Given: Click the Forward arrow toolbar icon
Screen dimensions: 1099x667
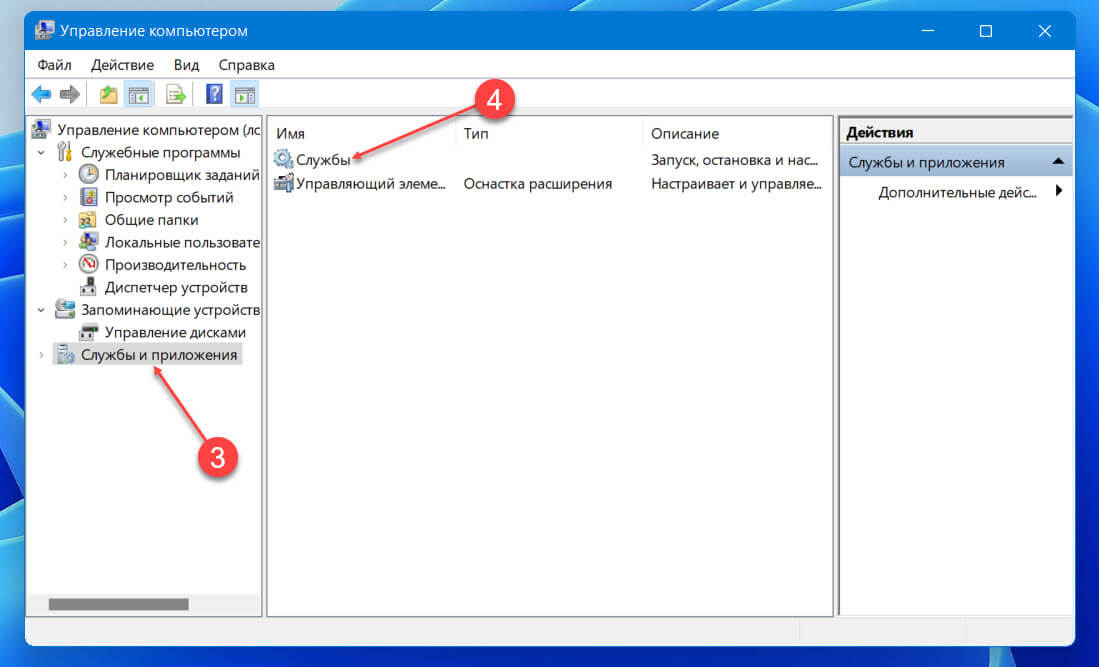Looking at the screenshot, I should point(69,94).
